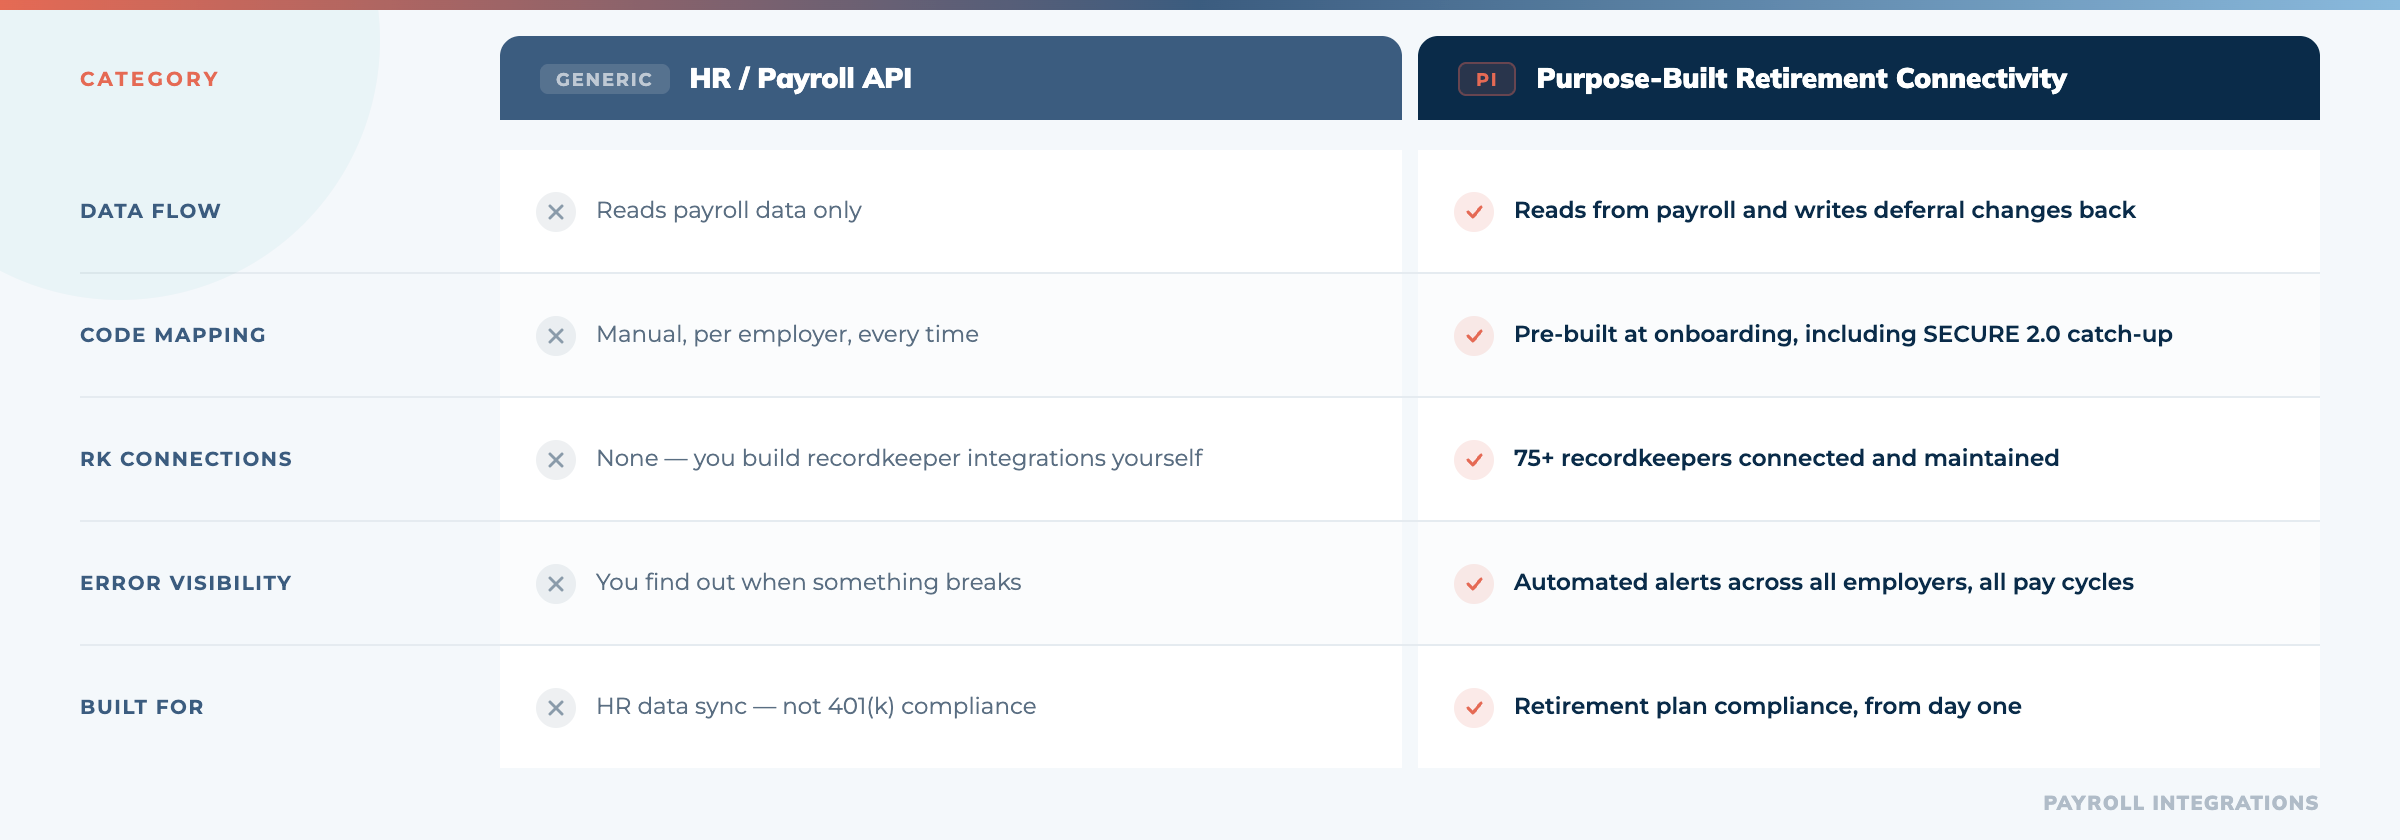Click the X icon beside You find out when

(556, 584)
